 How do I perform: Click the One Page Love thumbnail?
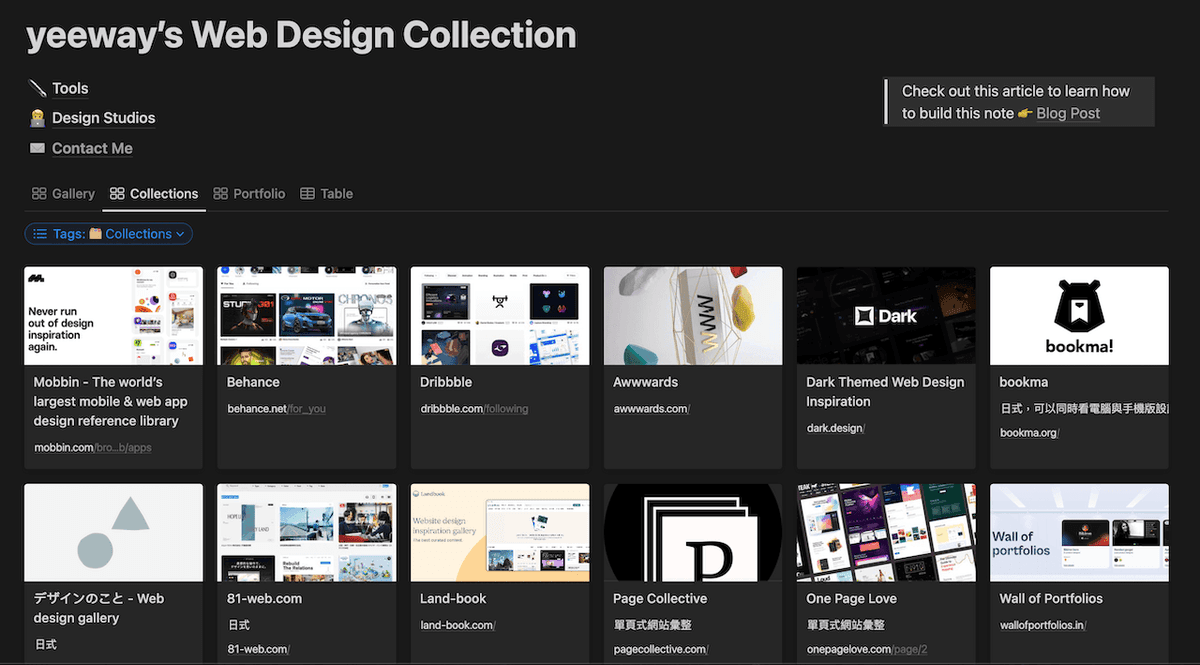(x=886, y=533)
